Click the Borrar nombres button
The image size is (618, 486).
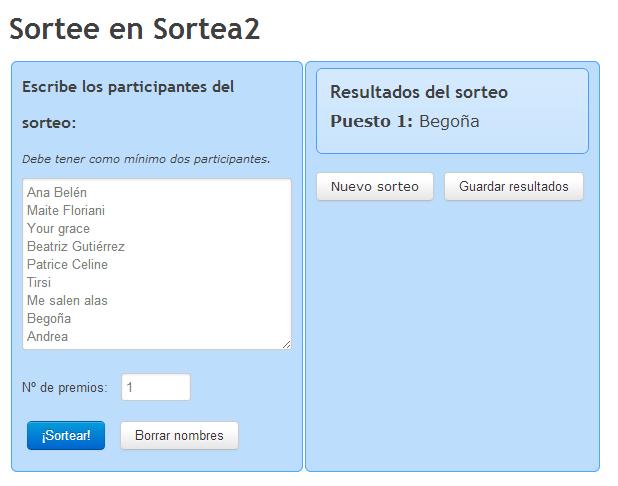tap(179, 435)
